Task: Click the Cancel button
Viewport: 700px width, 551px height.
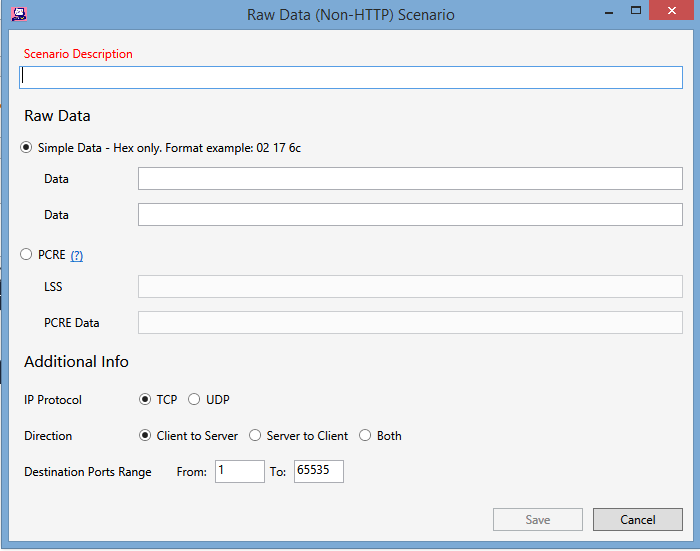Action: [638, 520]
